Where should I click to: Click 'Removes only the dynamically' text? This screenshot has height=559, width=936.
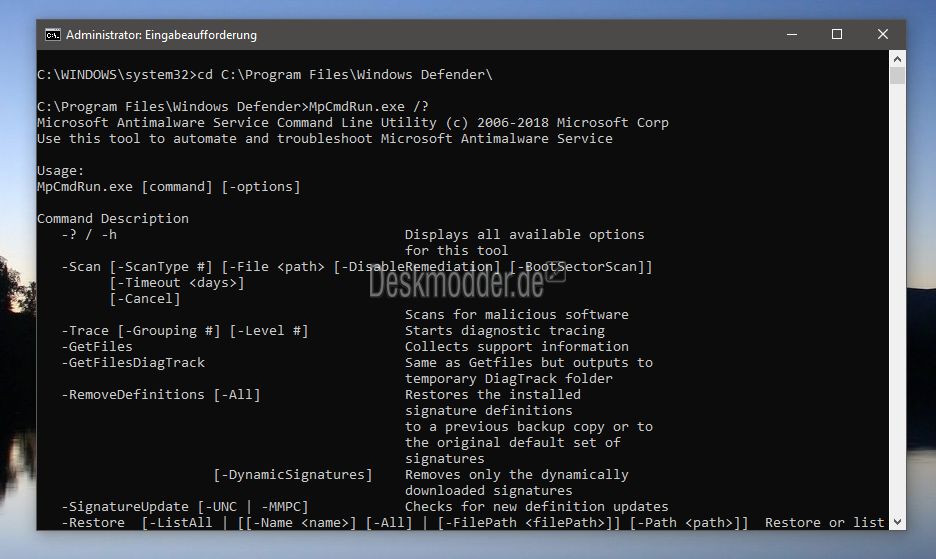(517, 475)
